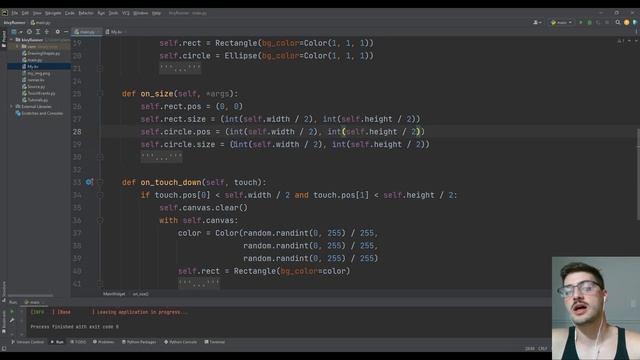Click the orange IDE updates icon
This screenshot has width=640, height=360.
[x=627, y=22]
